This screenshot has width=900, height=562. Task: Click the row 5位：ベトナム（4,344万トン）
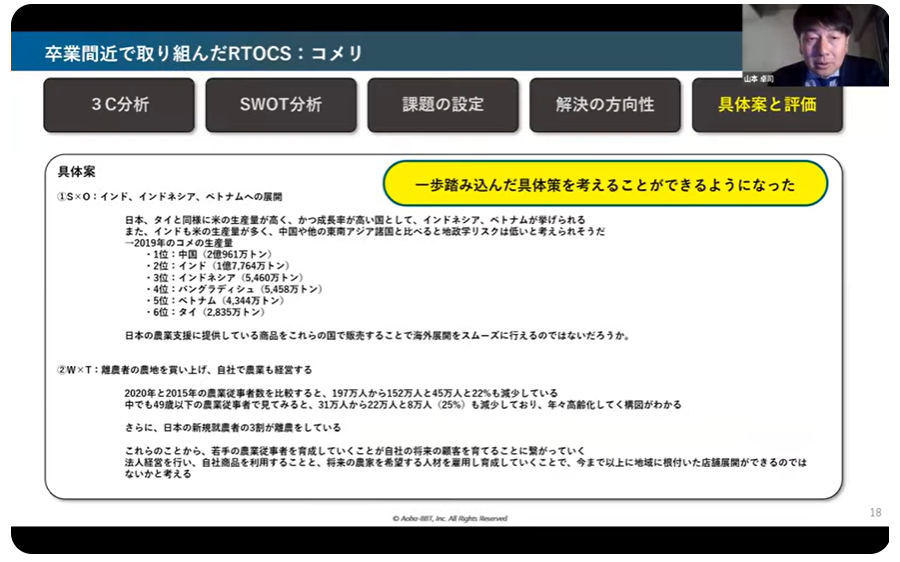pos(216,300)
